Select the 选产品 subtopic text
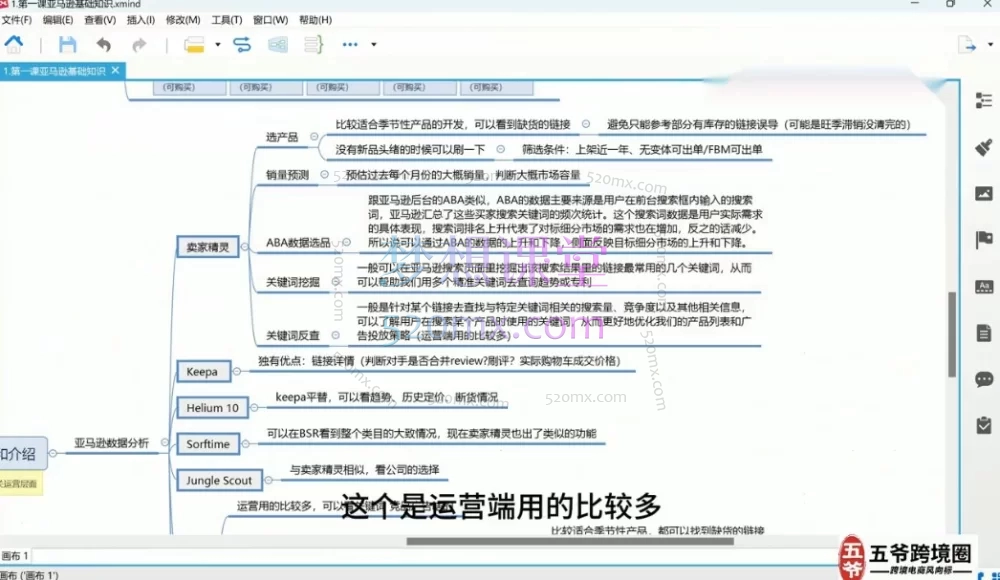The width and height of the screenshot is (1000, 580). (x=282, y=137)
